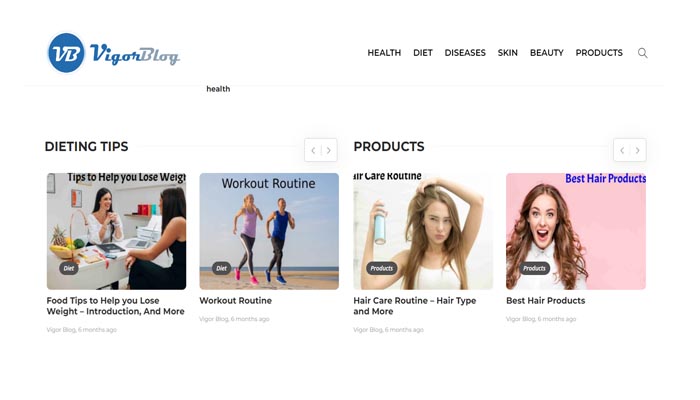The width and height of the screenshot is (700, 400).
Task: Open the Best Hair Products thumbnail image
Action: [x=576, y=231]
